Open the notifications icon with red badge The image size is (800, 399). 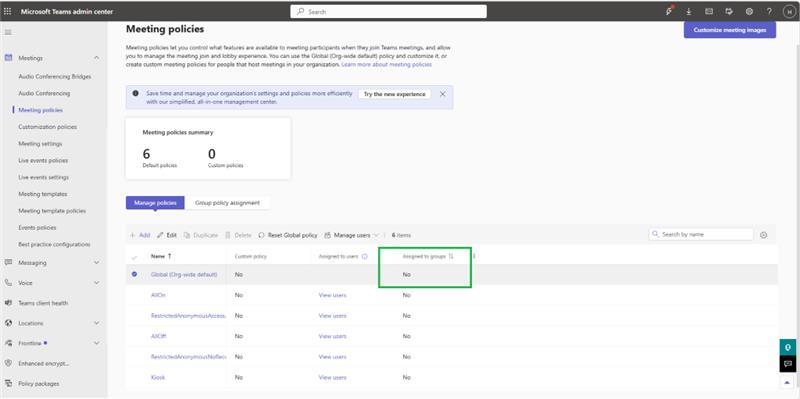669,11
